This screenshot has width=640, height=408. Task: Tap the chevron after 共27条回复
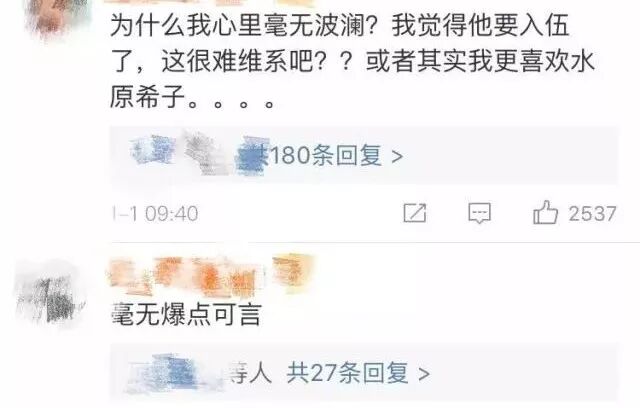pos(424,374)
